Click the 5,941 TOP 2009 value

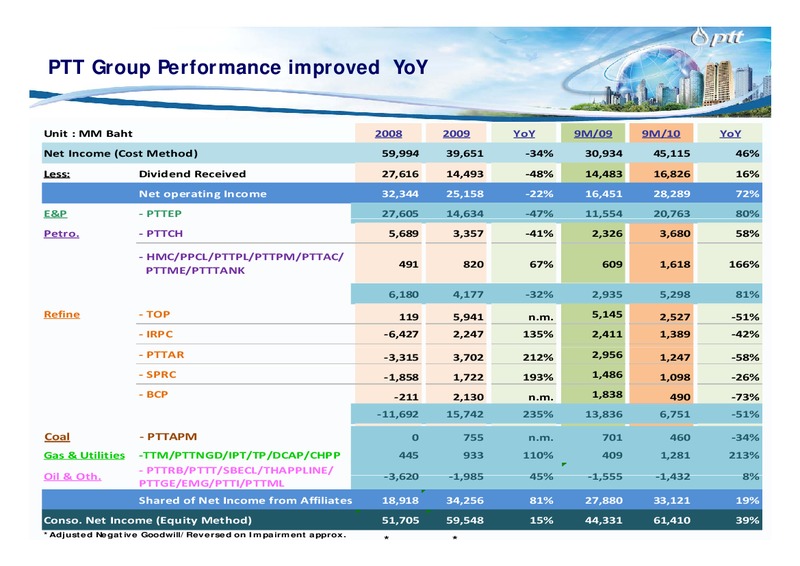[x=468, y=317]
